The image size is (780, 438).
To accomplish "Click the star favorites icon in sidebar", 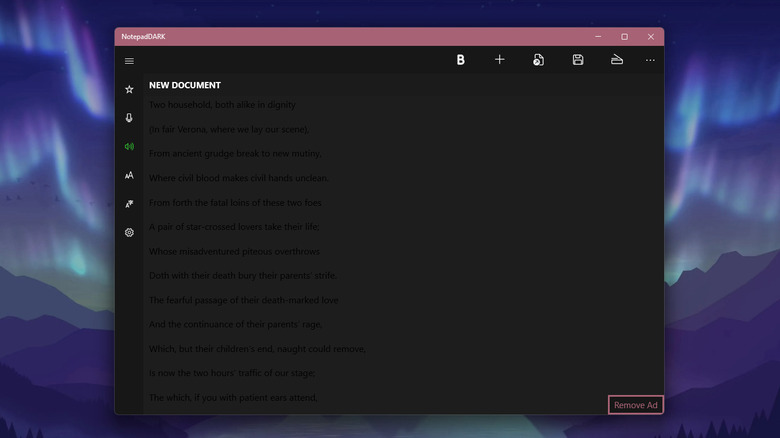I will pos(129,90).
